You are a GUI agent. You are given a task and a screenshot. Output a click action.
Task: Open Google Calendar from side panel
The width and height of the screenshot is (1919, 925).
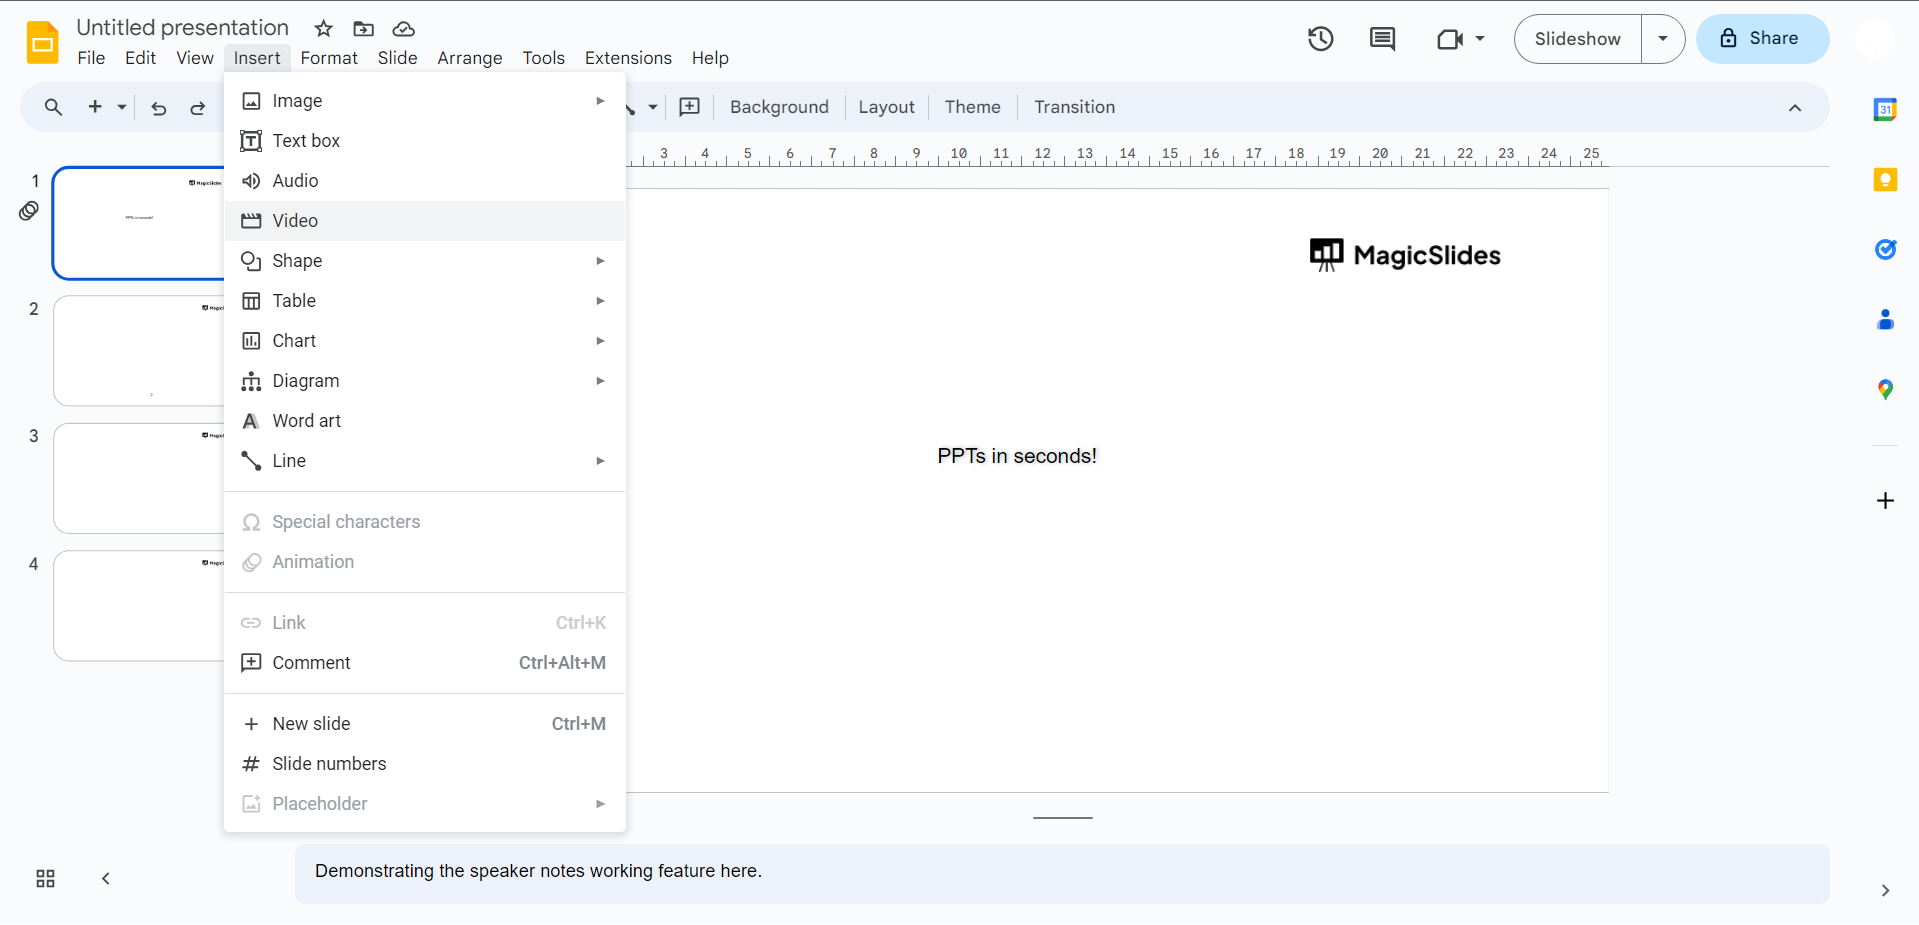coord(1885,110)
